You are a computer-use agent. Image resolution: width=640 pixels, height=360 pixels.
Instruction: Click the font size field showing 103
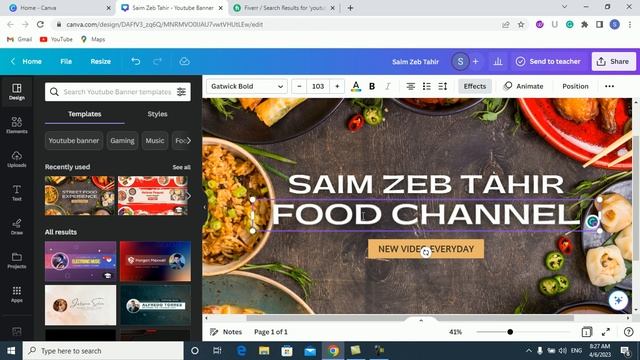pos(318,86)
